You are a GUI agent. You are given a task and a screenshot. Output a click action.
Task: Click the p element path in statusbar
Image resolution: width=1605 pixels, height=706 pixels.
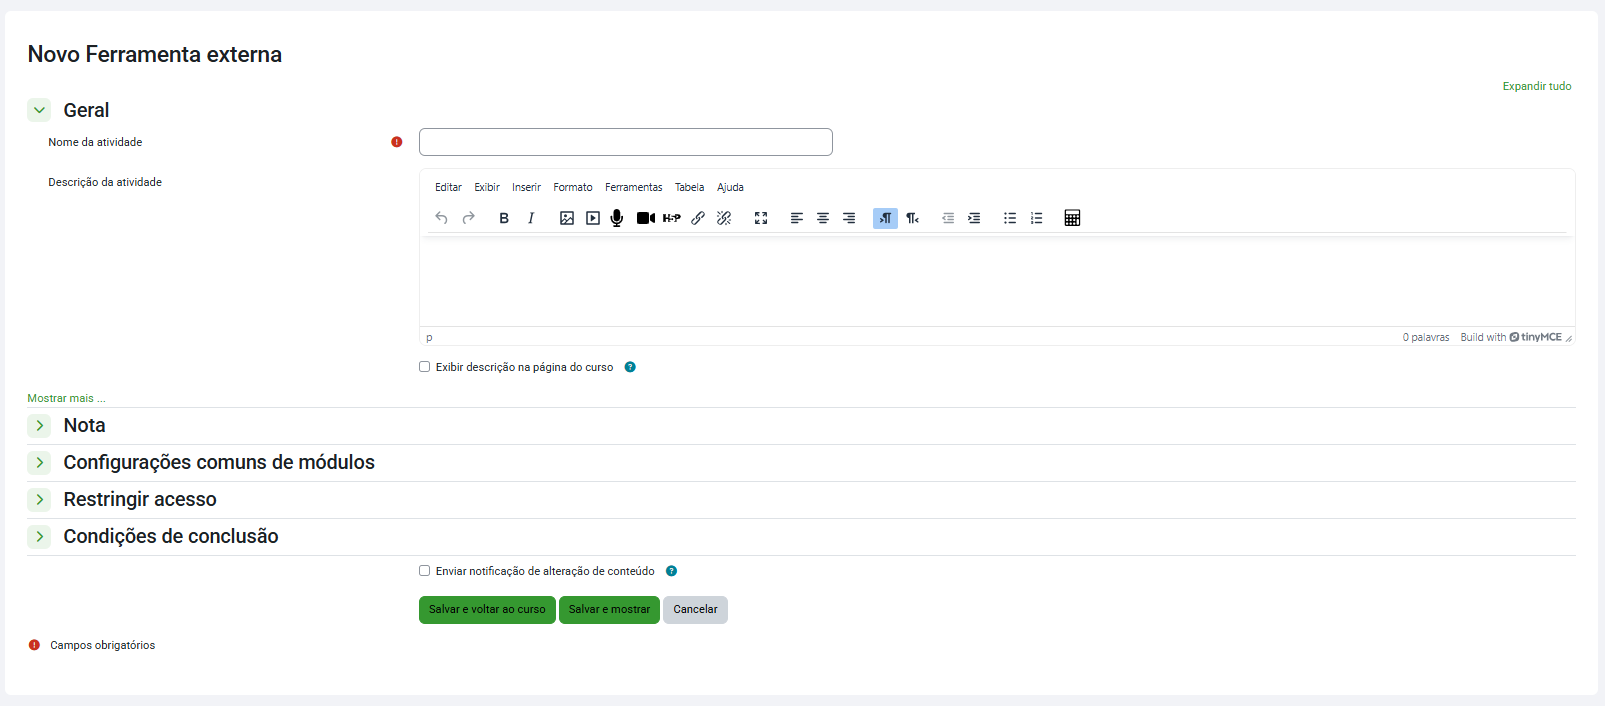click(429, 338)
